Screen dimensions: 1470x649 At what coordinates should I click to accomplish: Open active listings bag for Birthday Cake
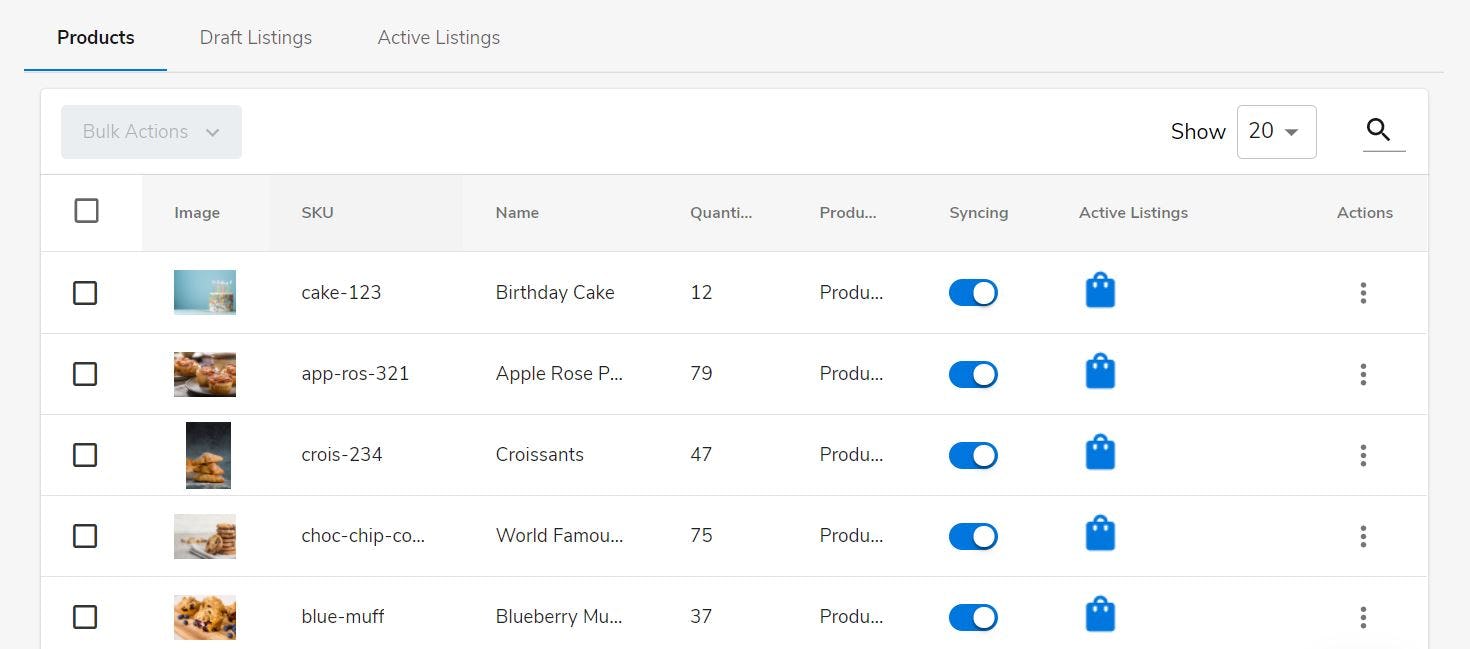[x=1100, y=291]
